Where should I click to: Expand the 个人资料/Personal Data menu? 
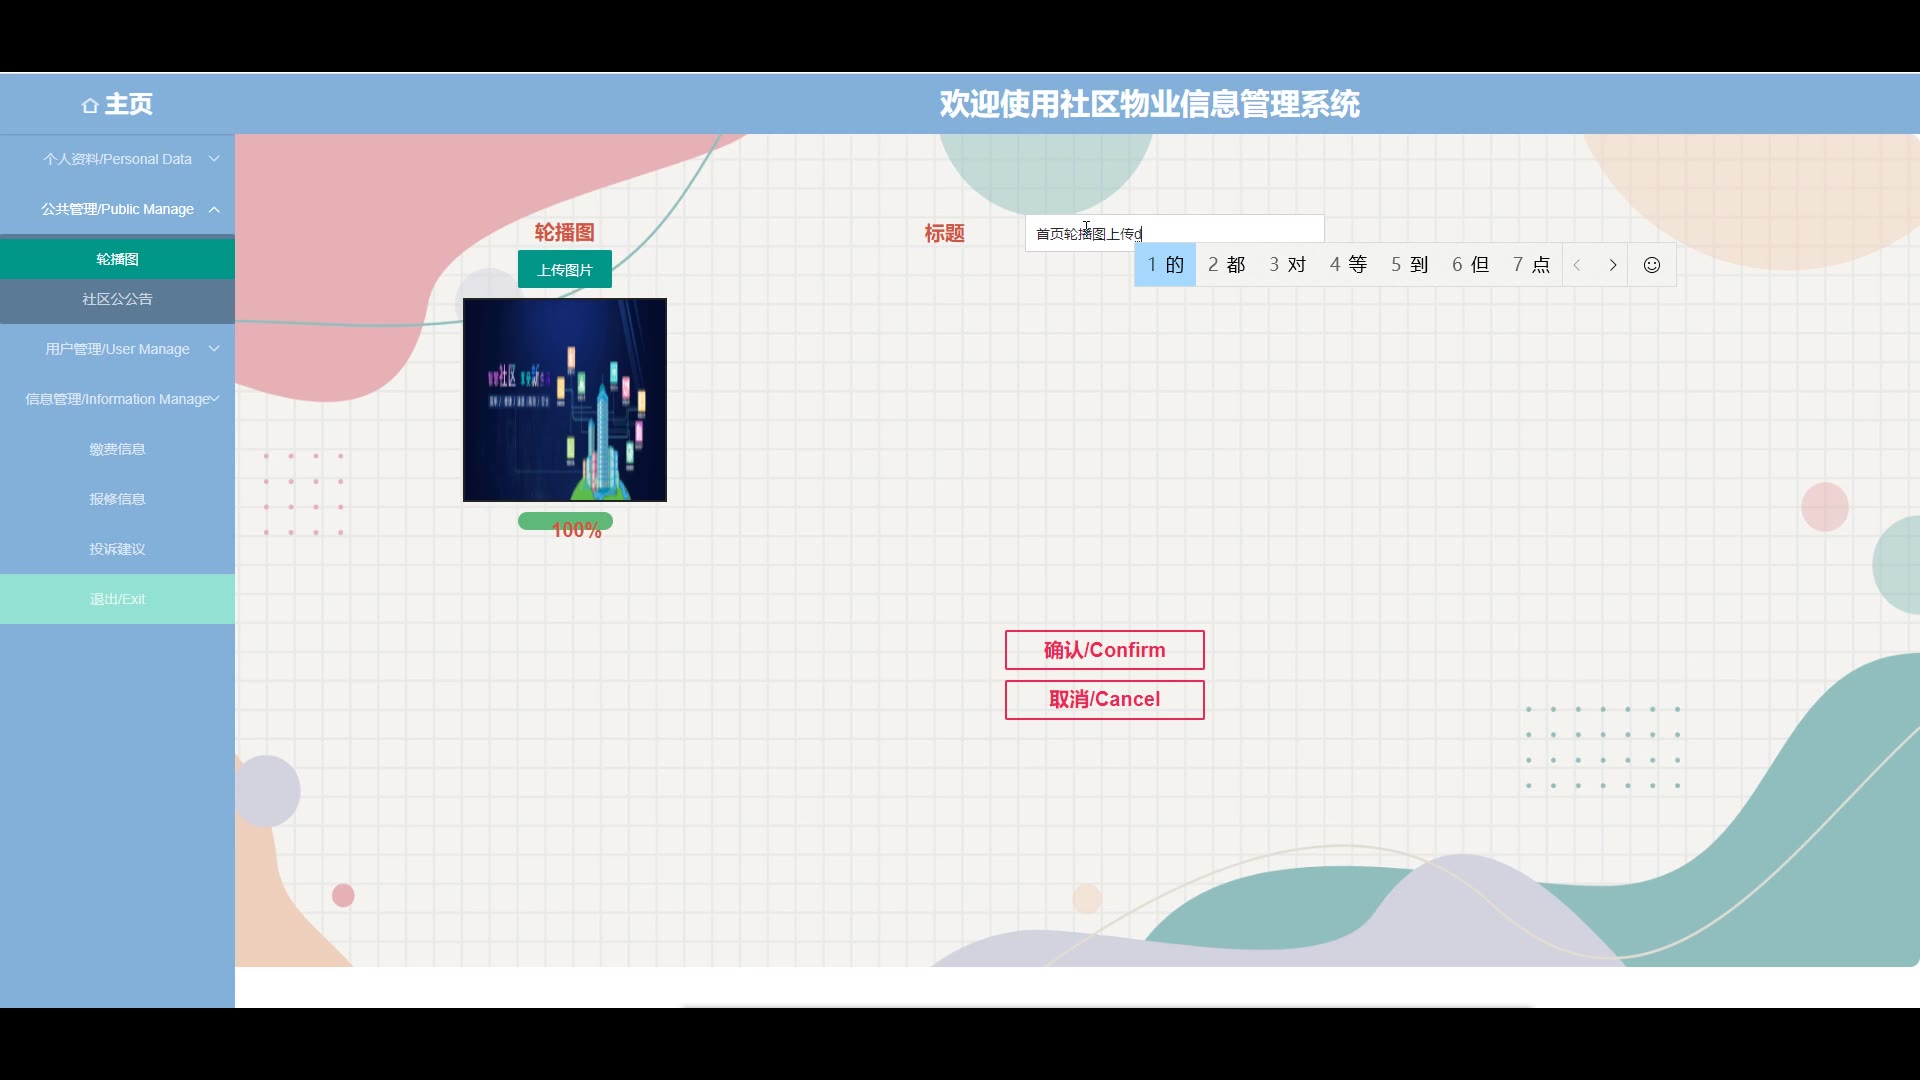[x=117, y=159]
